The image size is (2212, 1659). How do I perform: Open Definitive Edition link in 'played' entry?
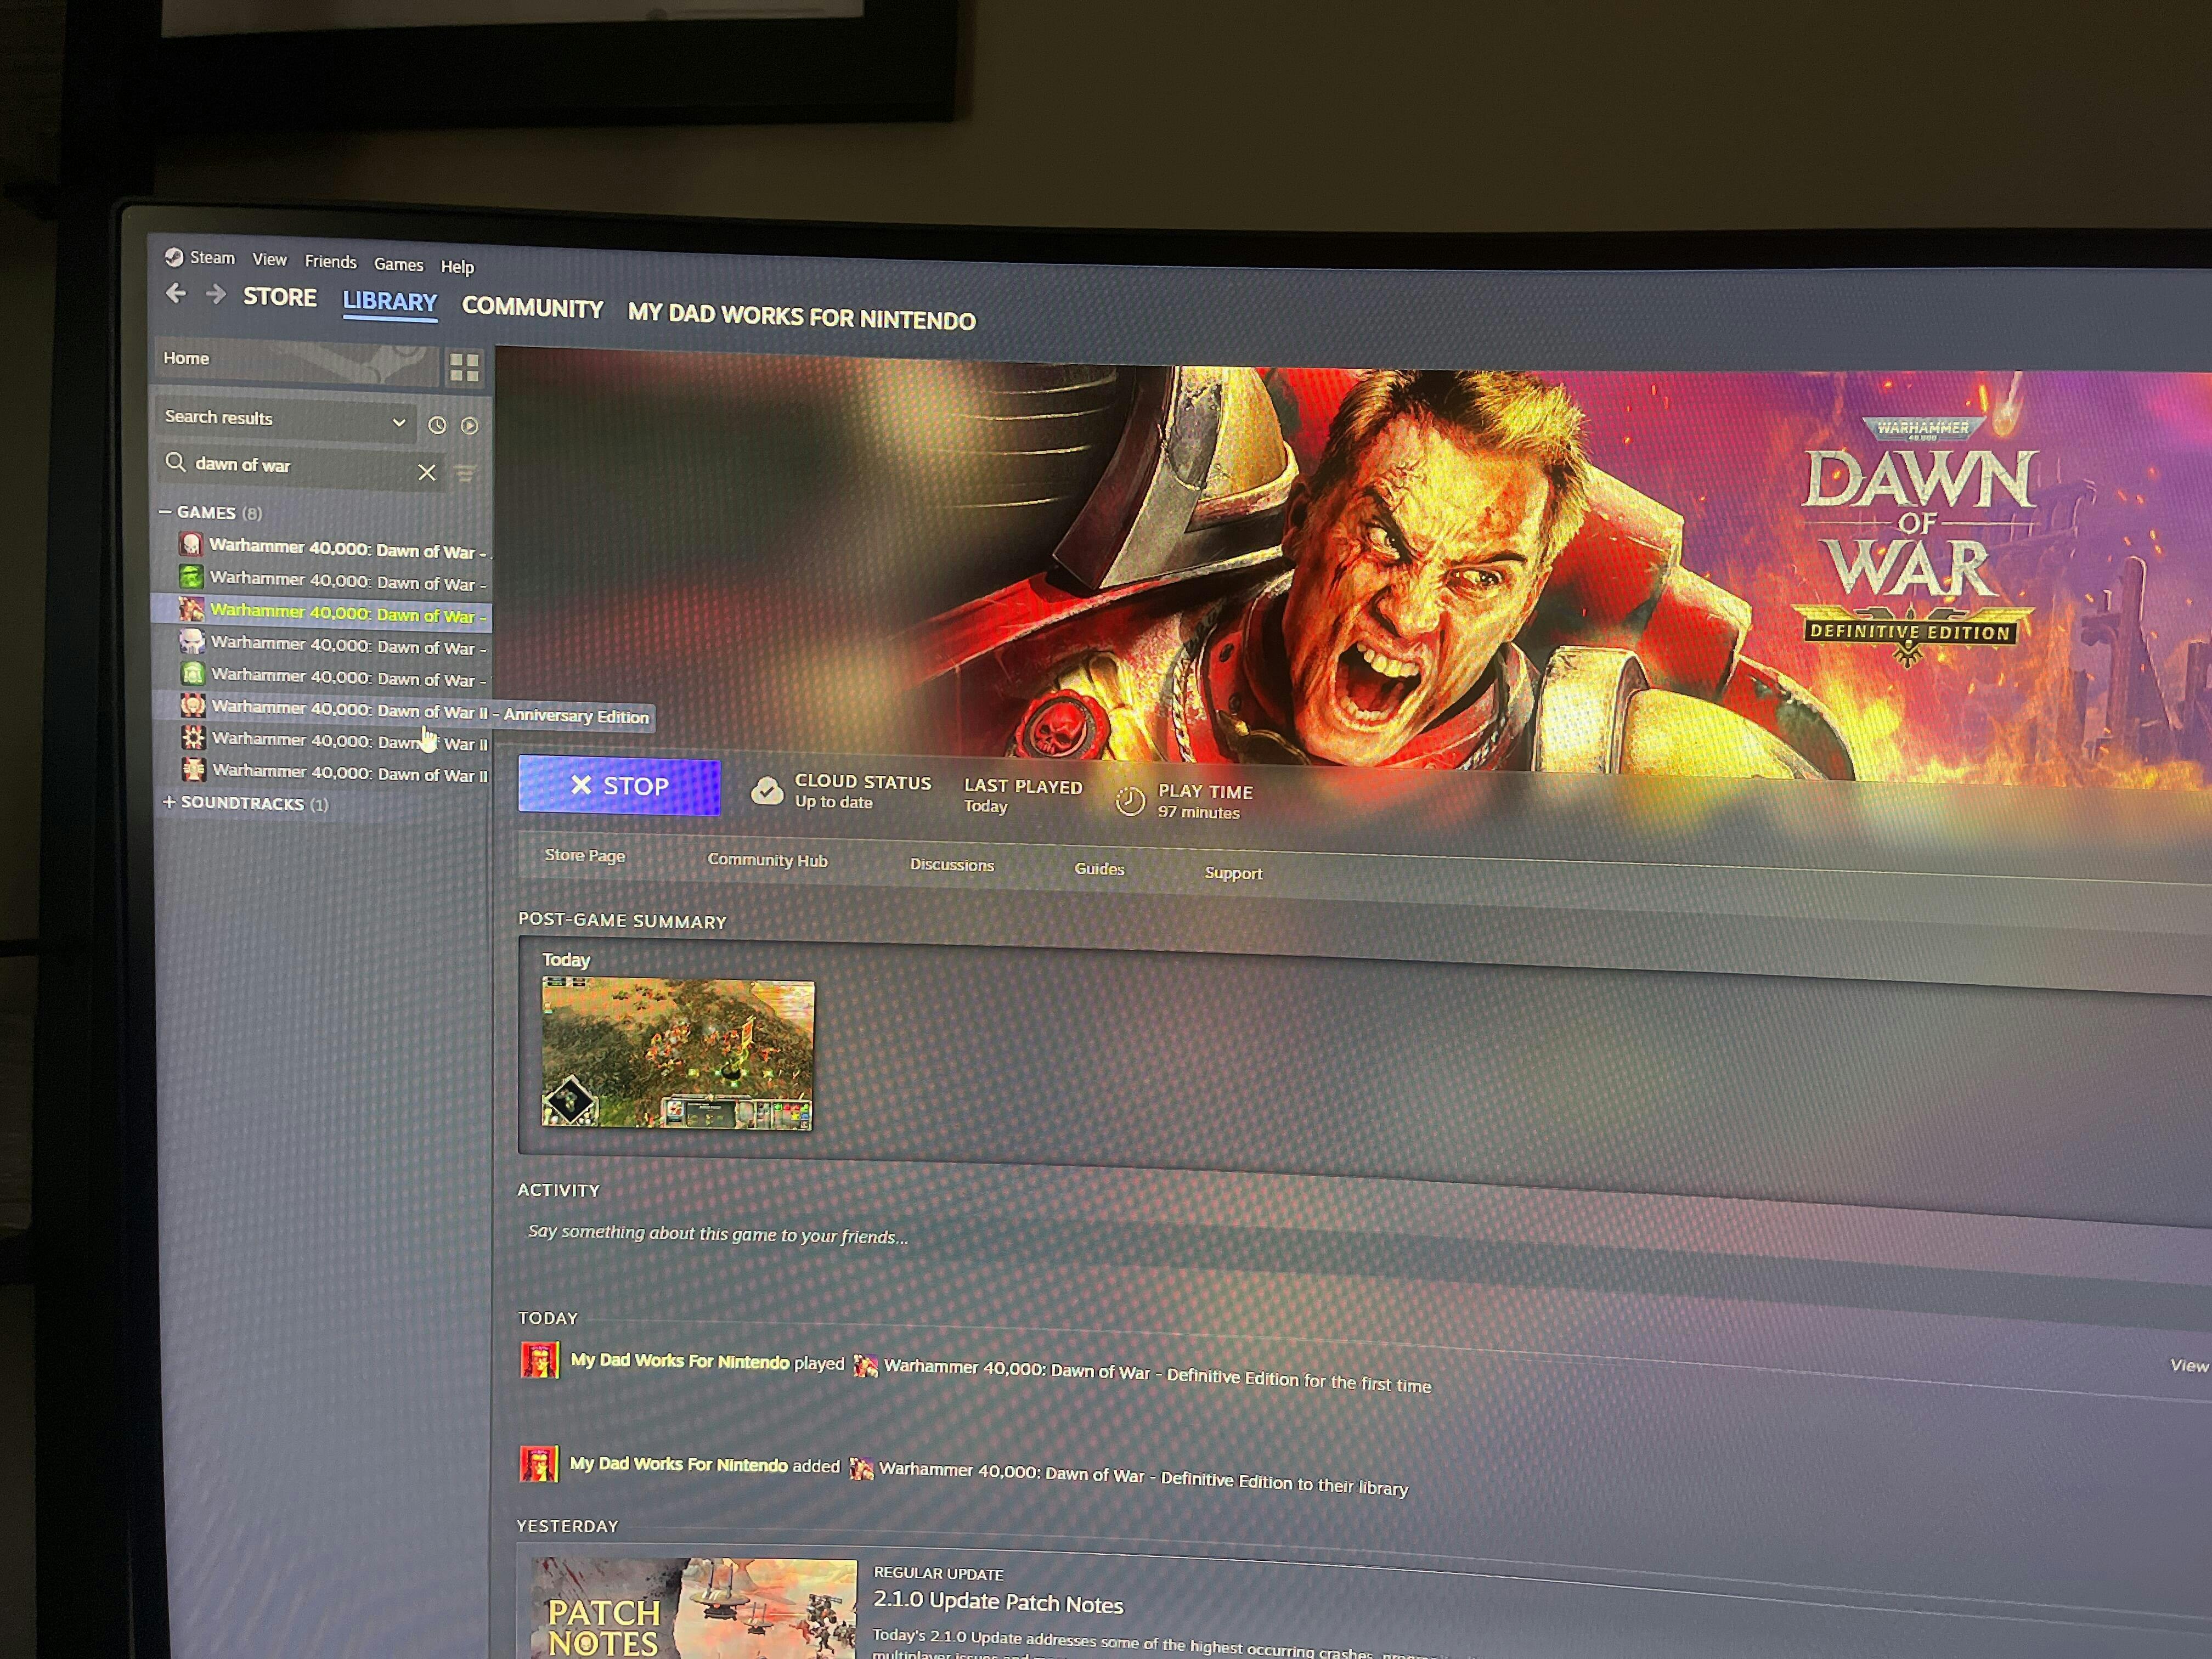[1091, 1374]
